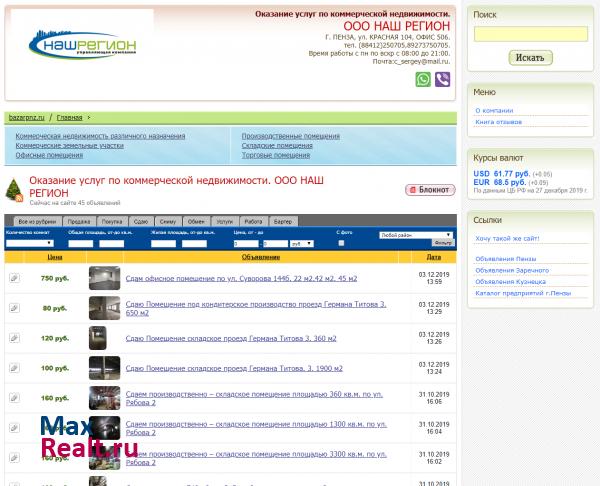Viewport: 600px width, 486px height.
Task: Open 'Каталог предприятий г.Пензы' link
Action: pyautogui.click(x=523, y=294)
